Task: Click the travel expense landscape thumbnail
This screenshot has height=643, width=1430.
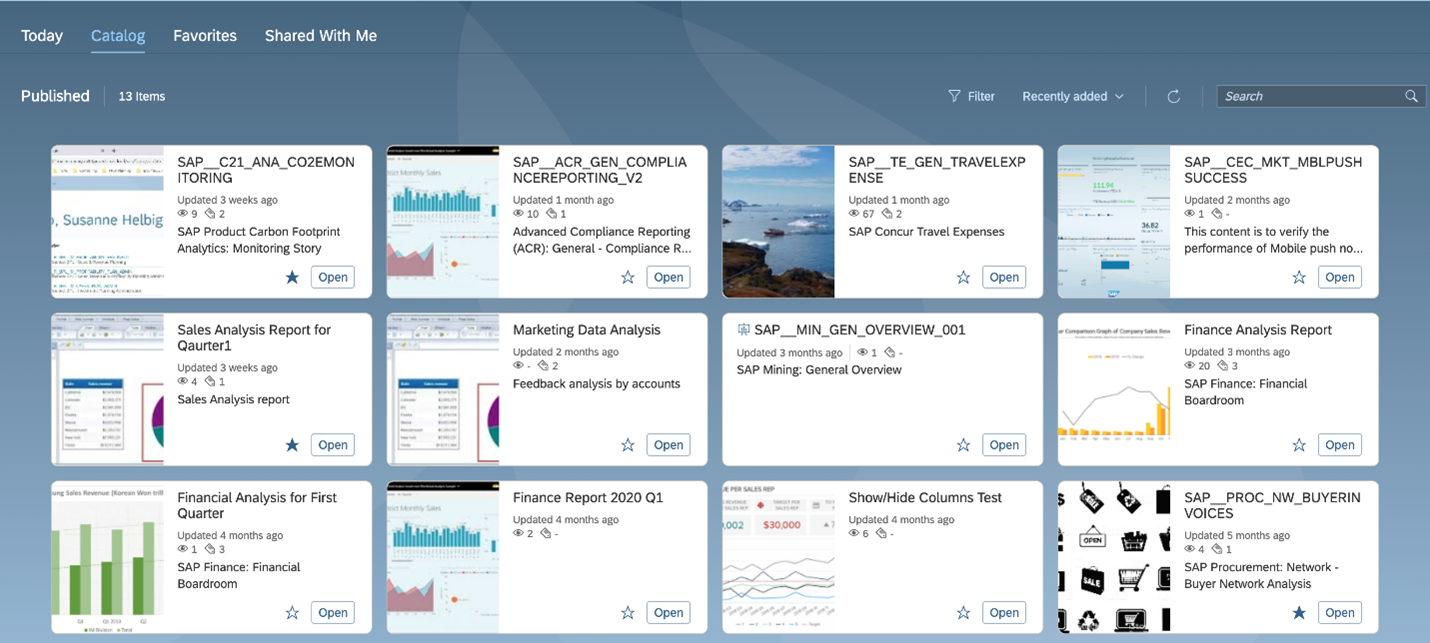Action: [x=778, y=221]
